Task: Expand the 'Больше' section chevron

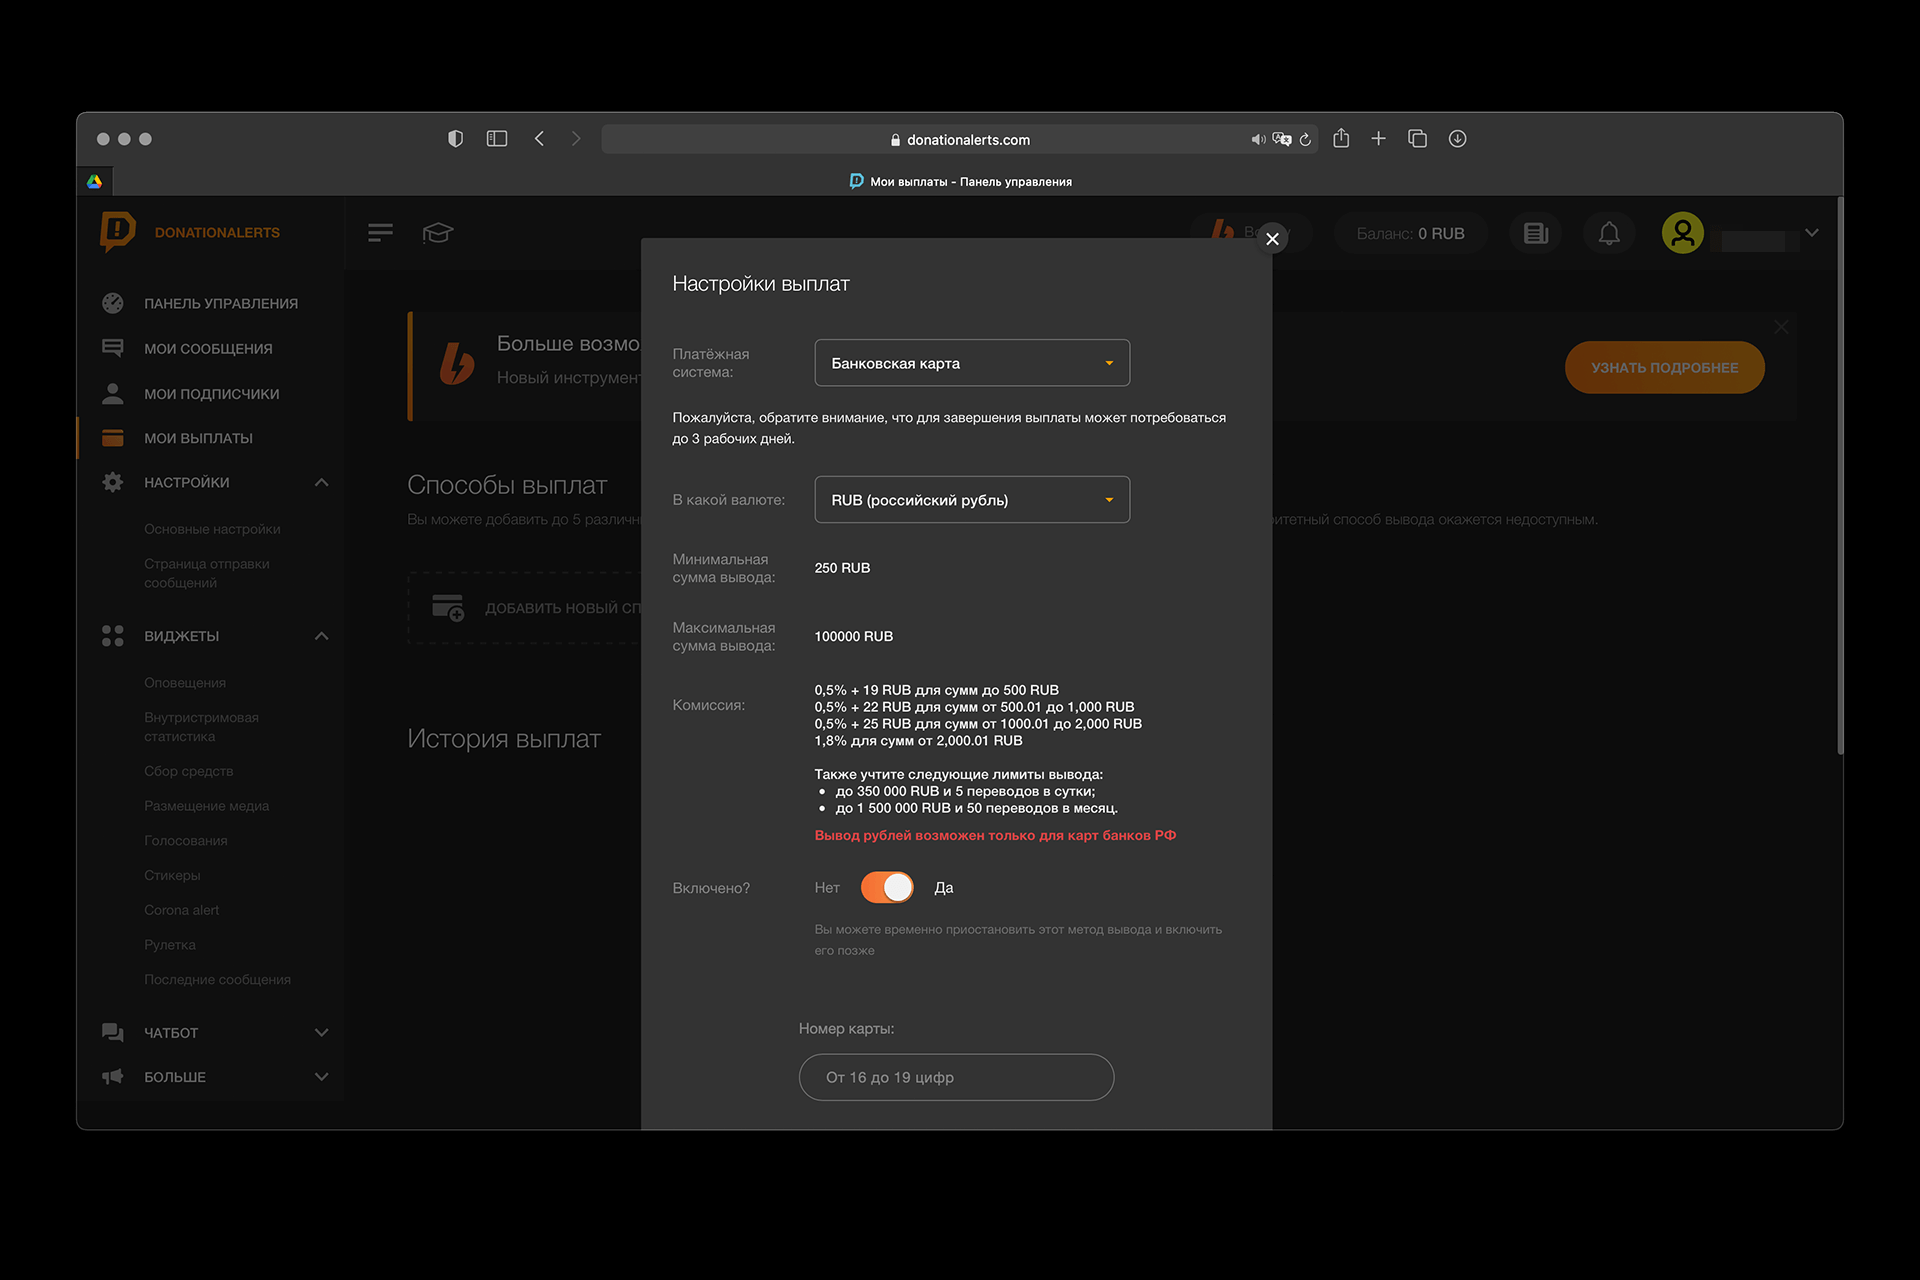Action: [x=321, y=1077]
